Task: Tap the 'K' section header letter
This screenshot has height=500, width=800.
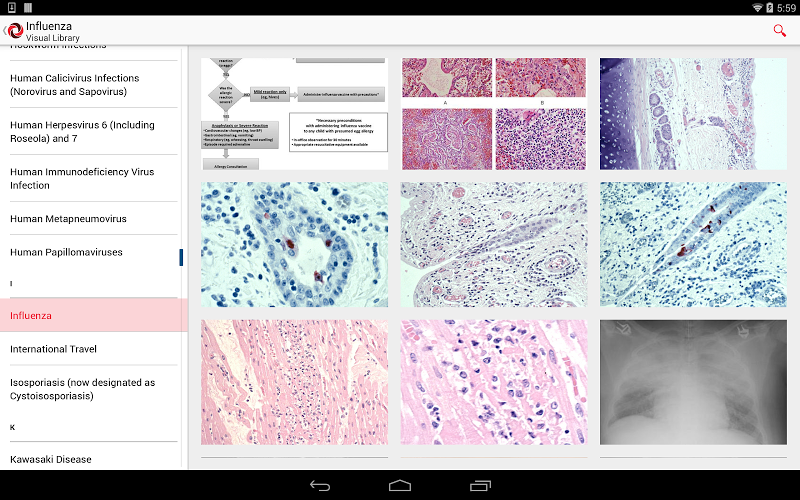Action: 12,427
